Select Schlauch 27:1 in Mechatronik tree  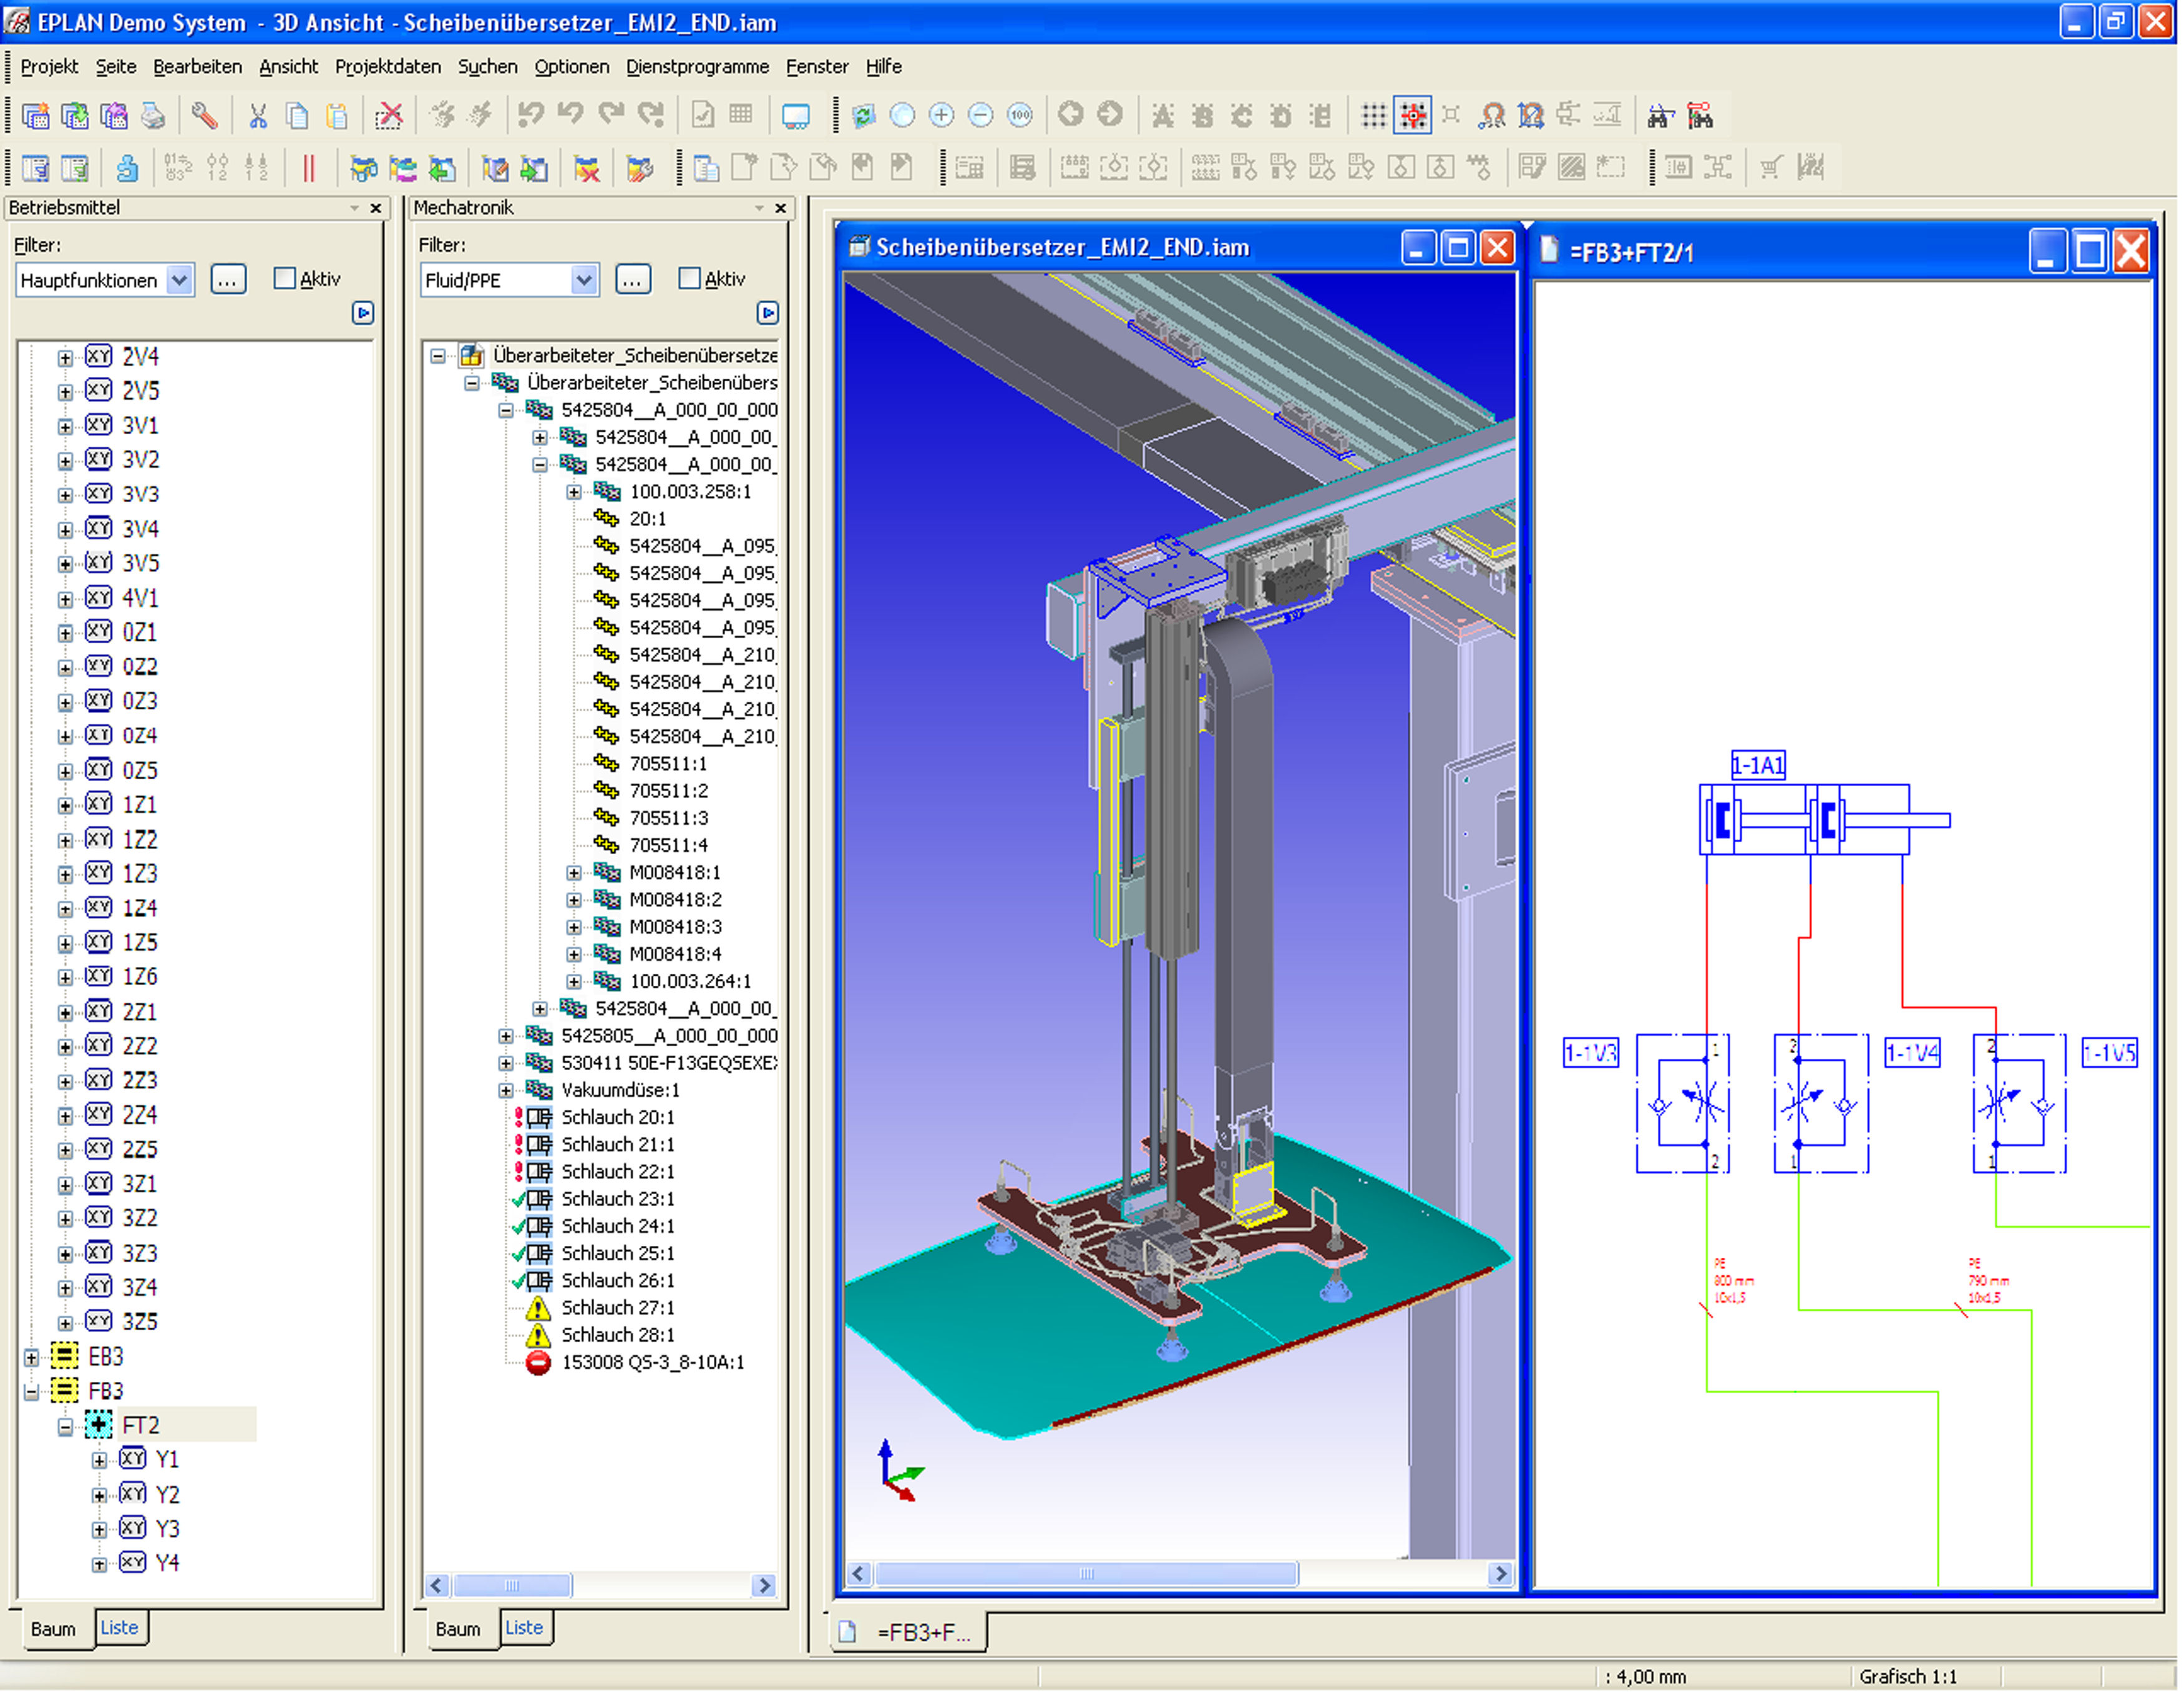point(617,1308)
